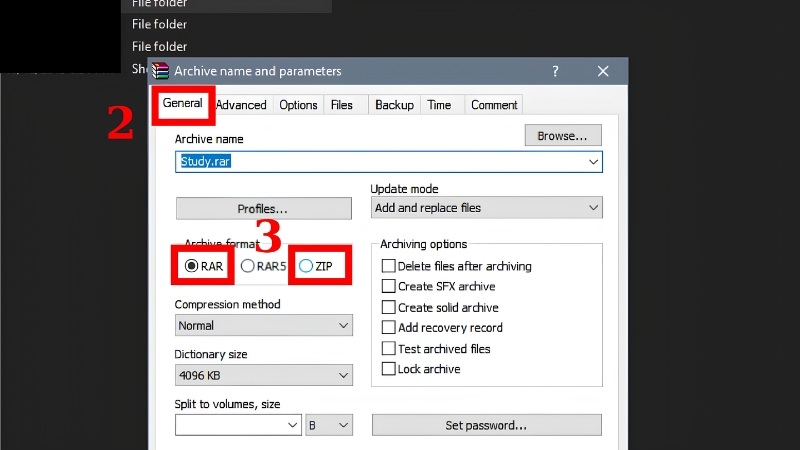Click the Profiles... button
Viewport: 800px width, 450px height.
coord(264,209)
